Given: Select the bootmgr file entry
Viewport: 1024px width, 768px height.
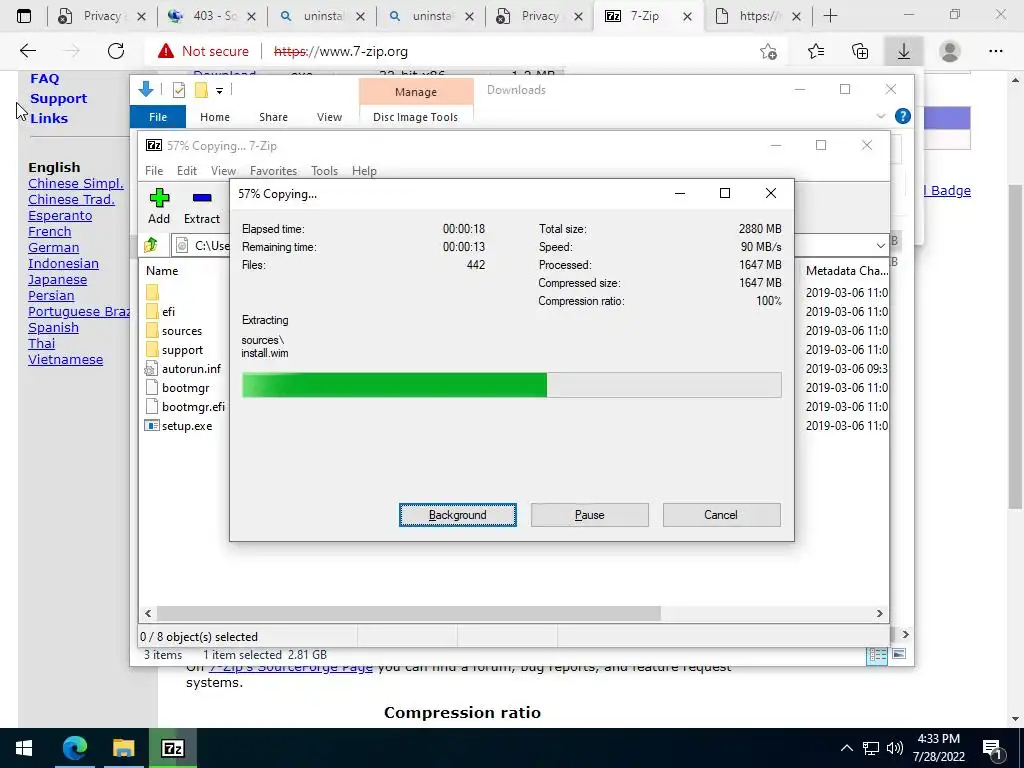Looking at the screenshot, I should 185,388.
